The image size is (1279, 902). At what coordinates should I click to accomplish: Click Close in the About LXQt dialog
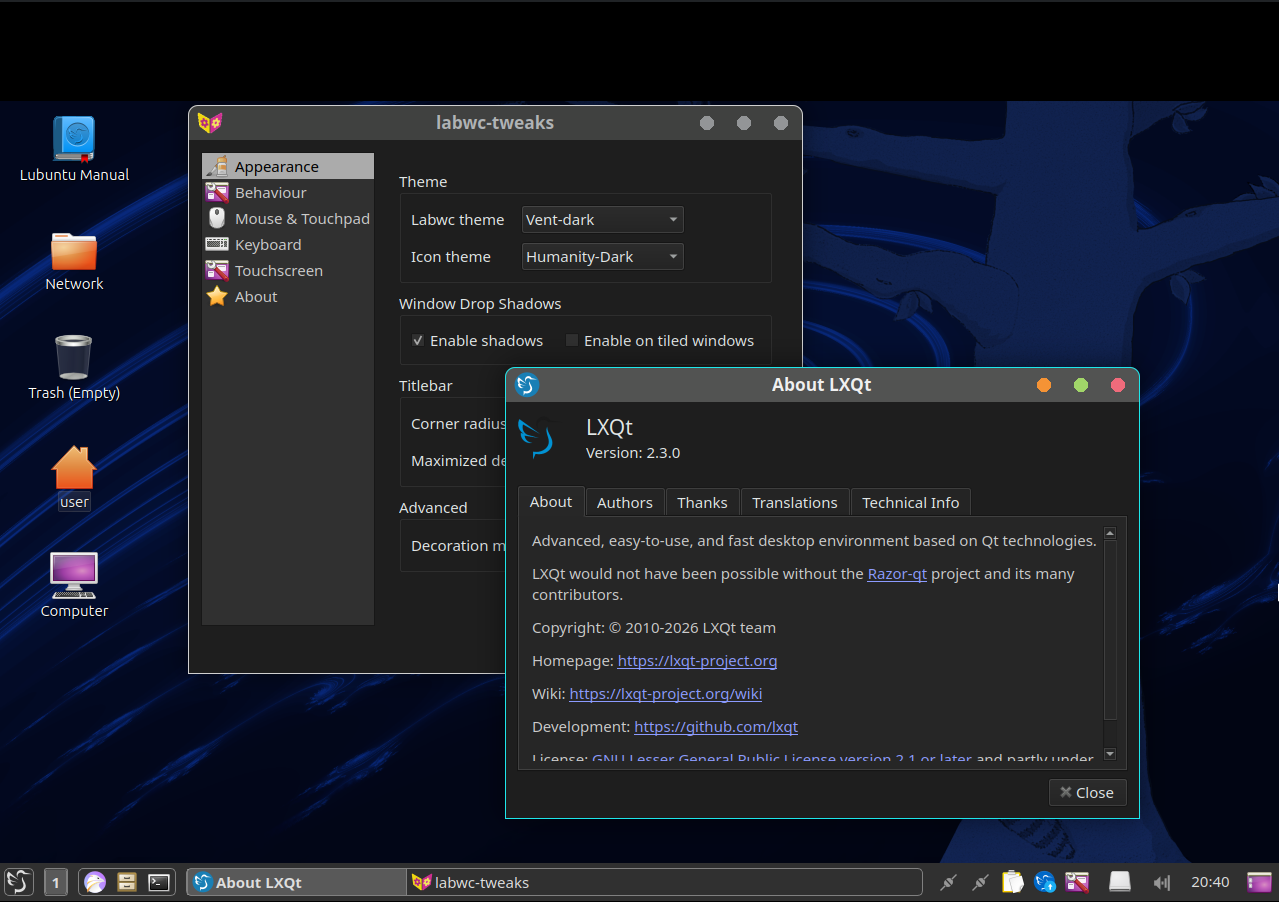(1087, 792)
